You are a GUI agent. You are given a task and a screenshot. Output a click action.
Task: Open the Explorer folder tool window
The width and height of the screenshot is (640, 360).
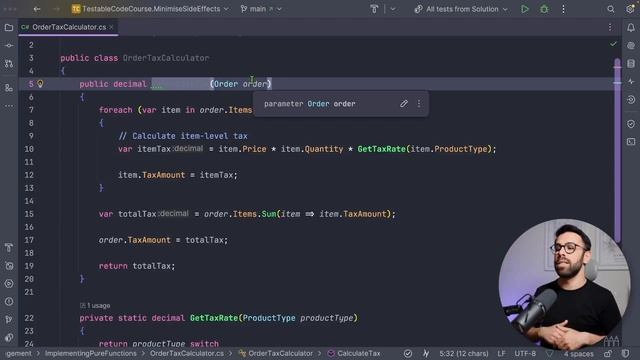click(x=9, y=27)
